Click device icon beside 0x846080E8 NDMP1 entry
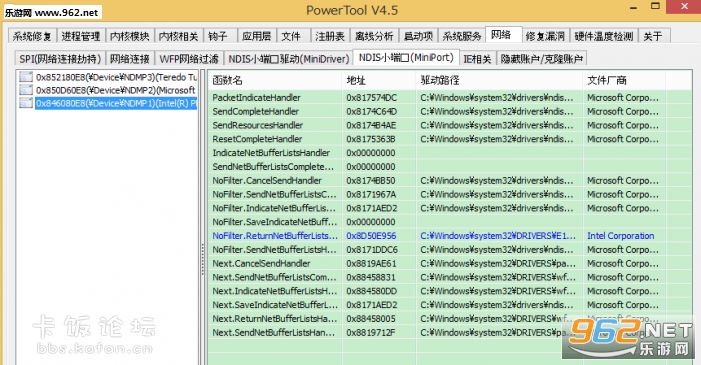Screen dimensions: 701x365 [x=26, y=103]
